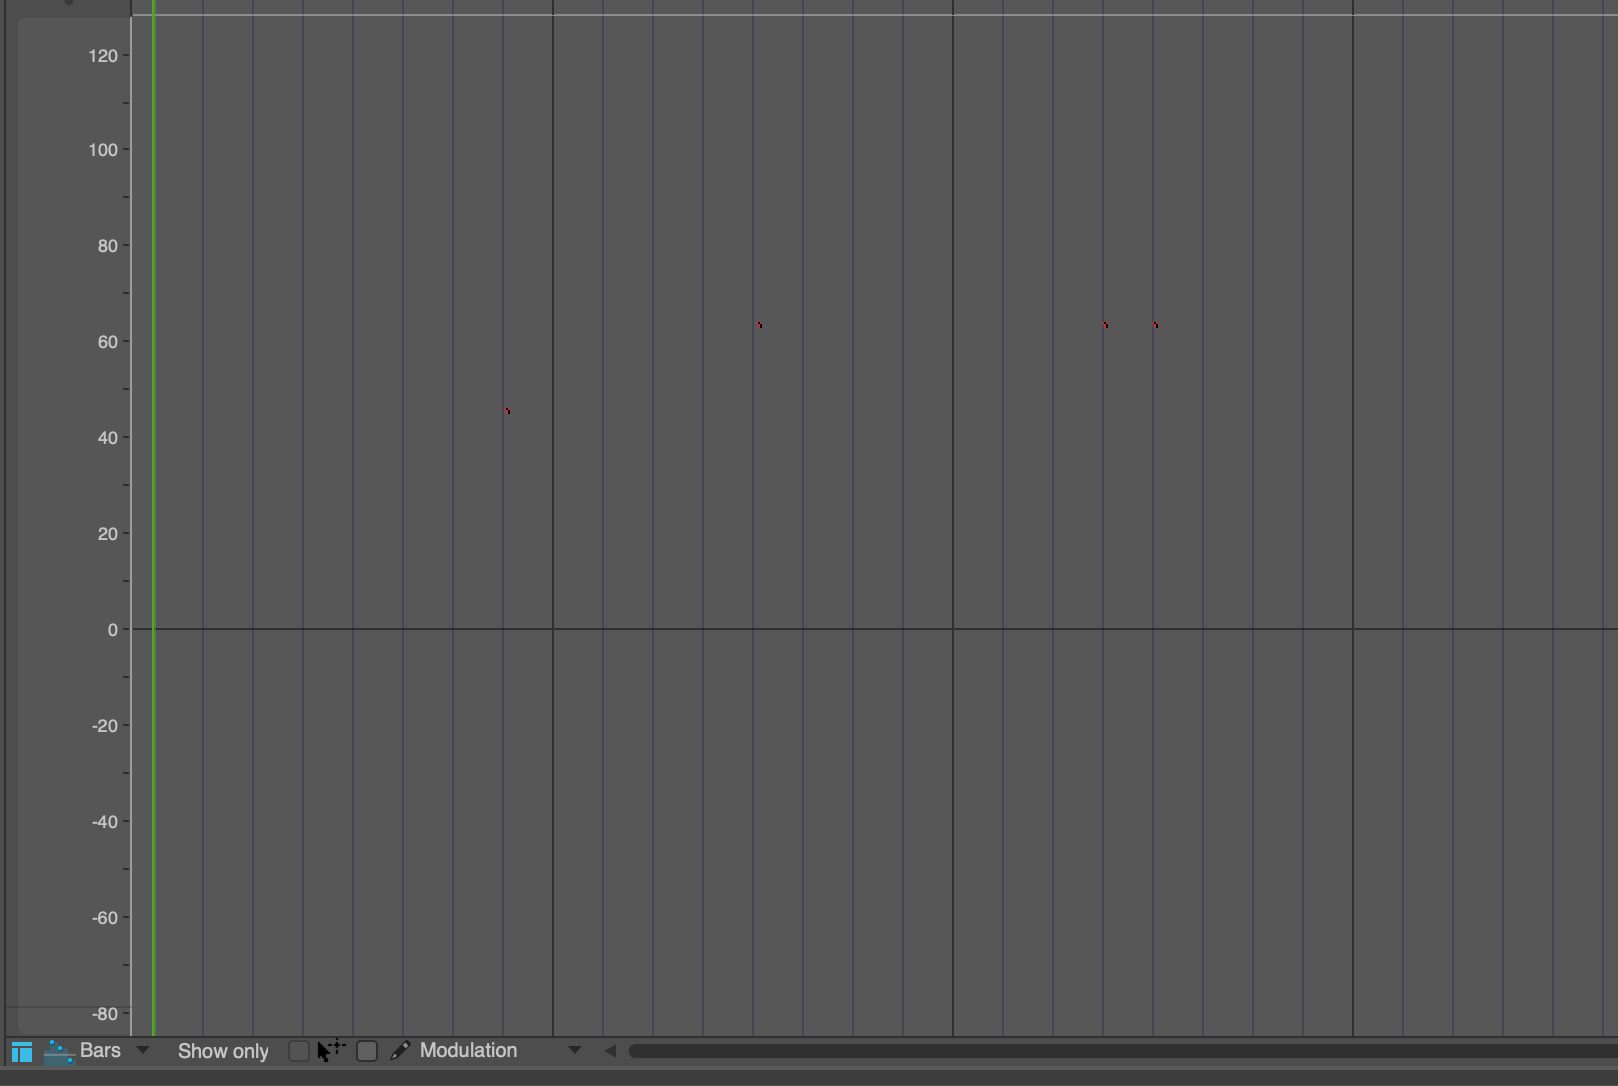Screen dimensions: 1618x1086
Task: Select the modulation point near value 63
Action: point(759,324)
